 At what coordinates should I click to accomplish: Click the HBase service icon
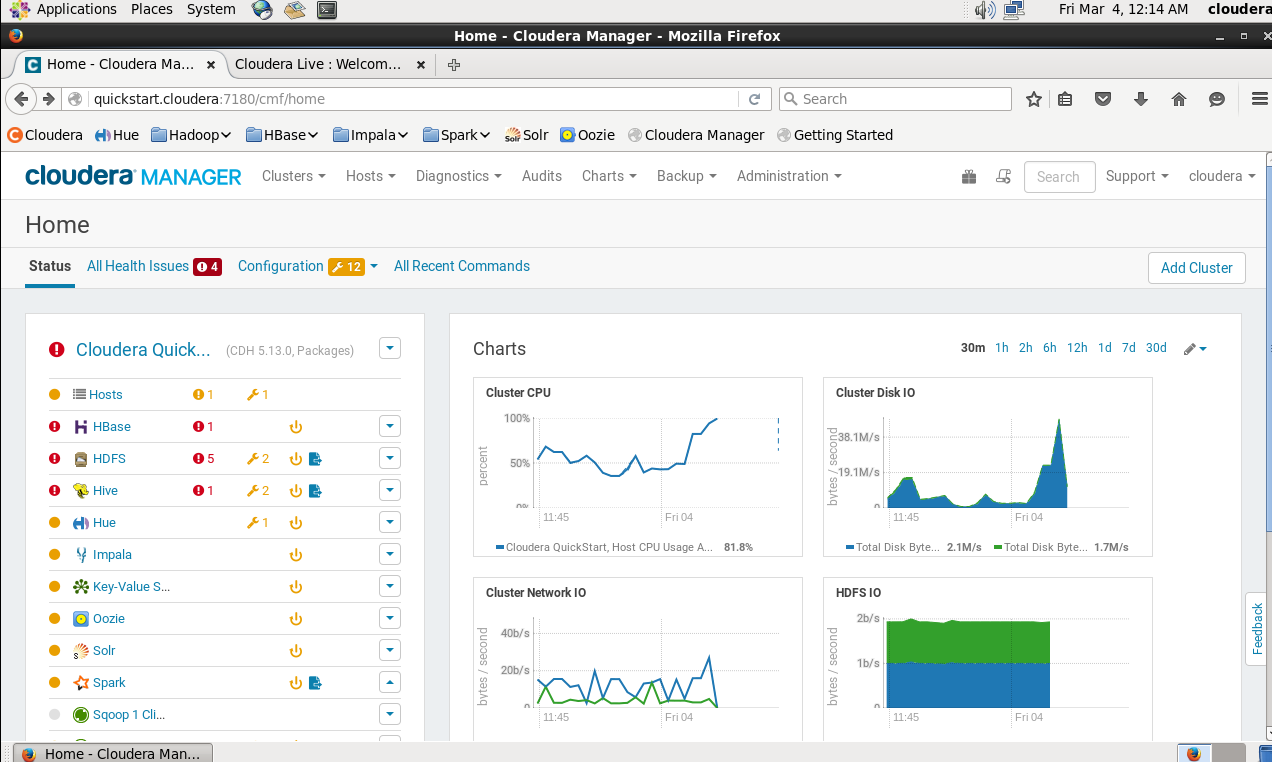[x=81, y=427]
